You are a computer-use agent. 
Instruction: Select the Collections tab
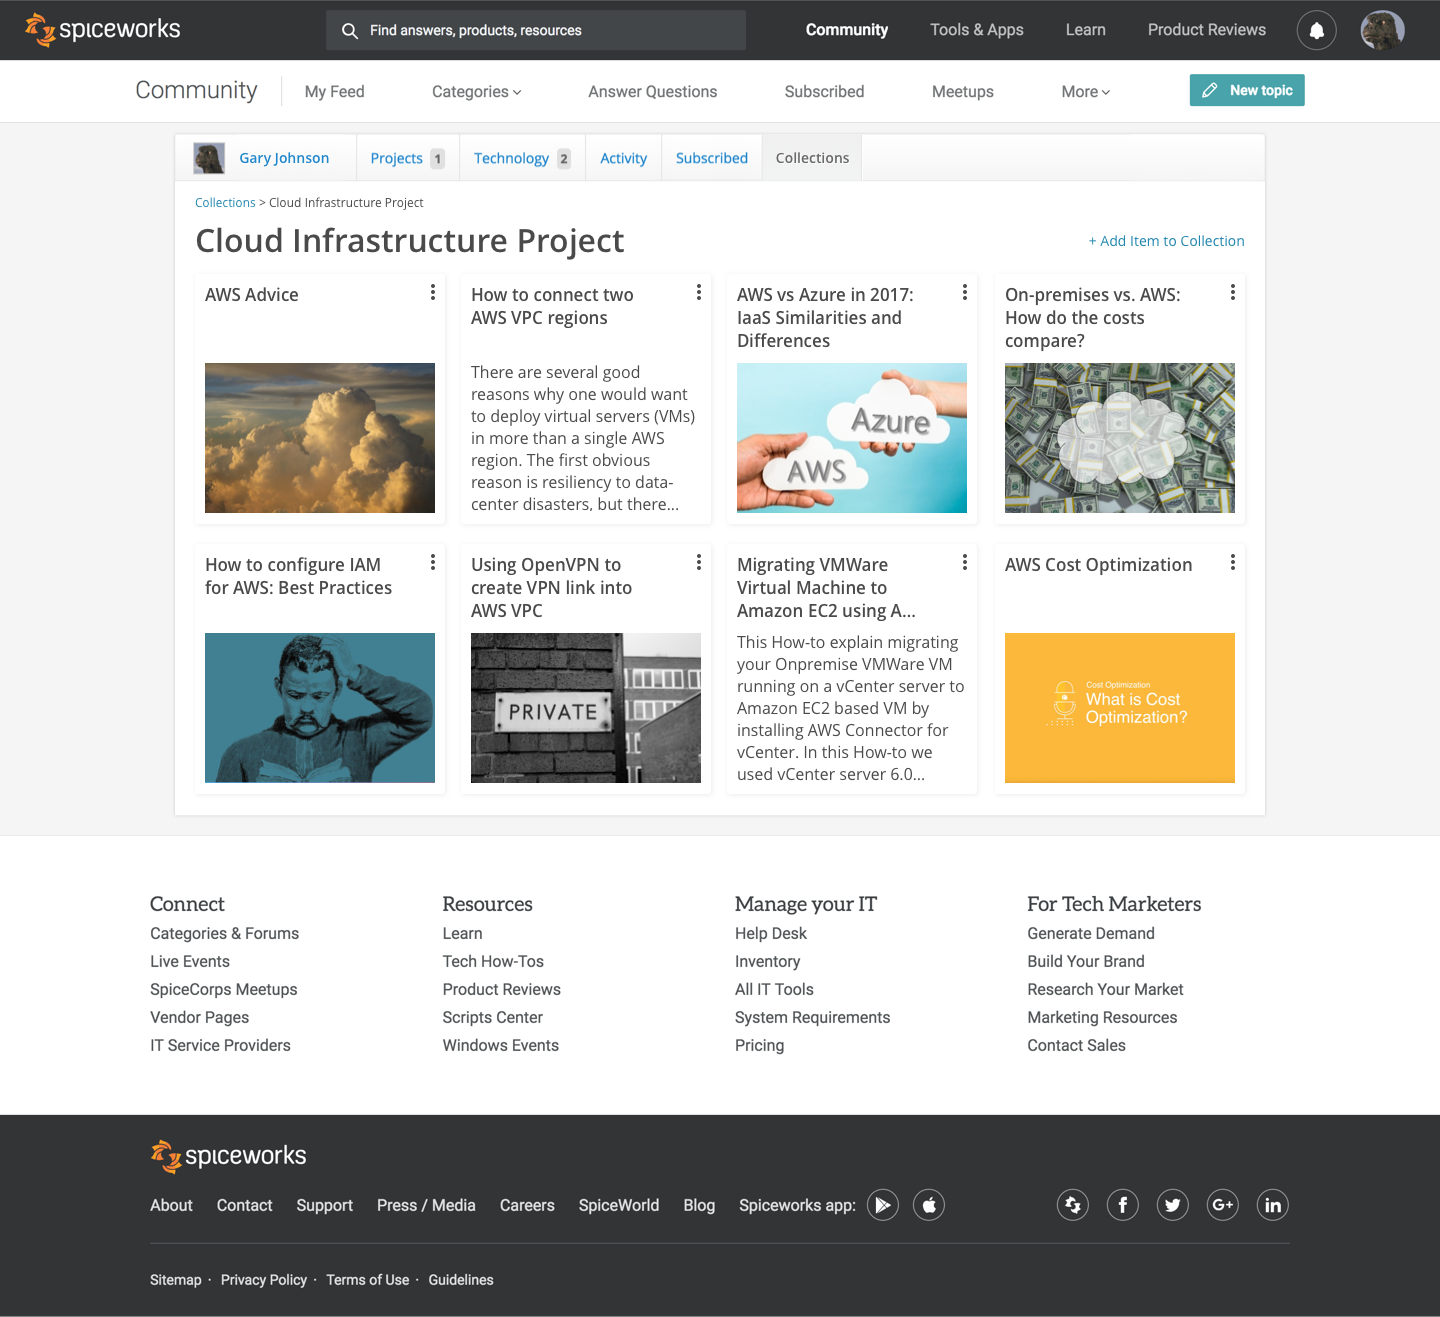click(812, 158)
